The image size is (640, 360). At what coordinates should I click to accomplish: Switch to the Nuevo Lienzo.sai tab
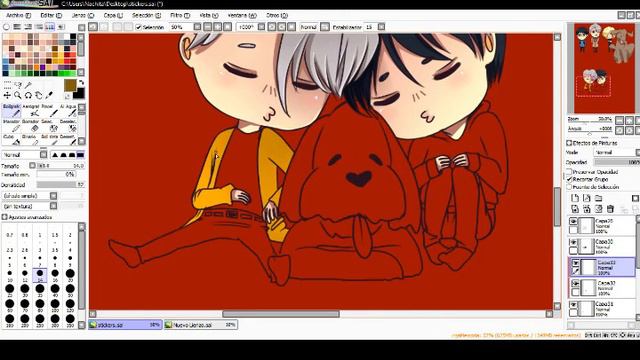point(201,325)
